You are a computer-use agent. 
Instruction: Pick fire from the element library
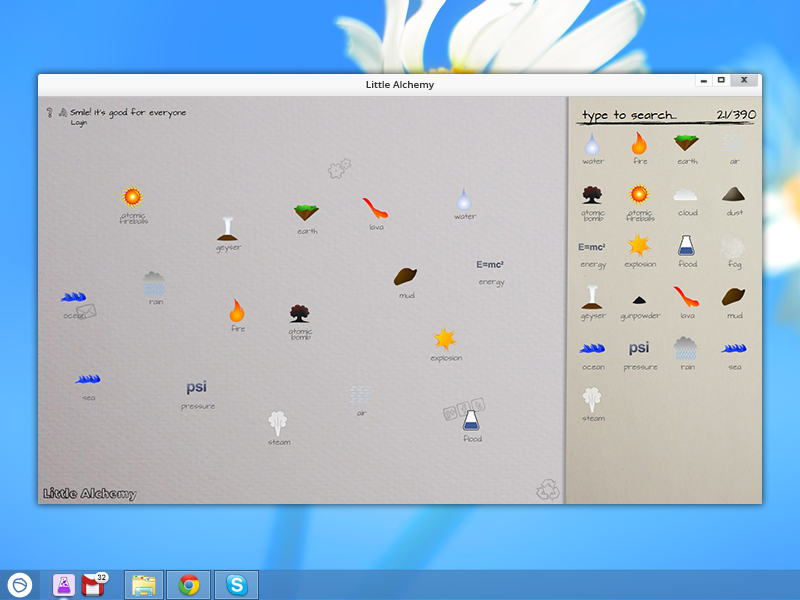[639, 148]
